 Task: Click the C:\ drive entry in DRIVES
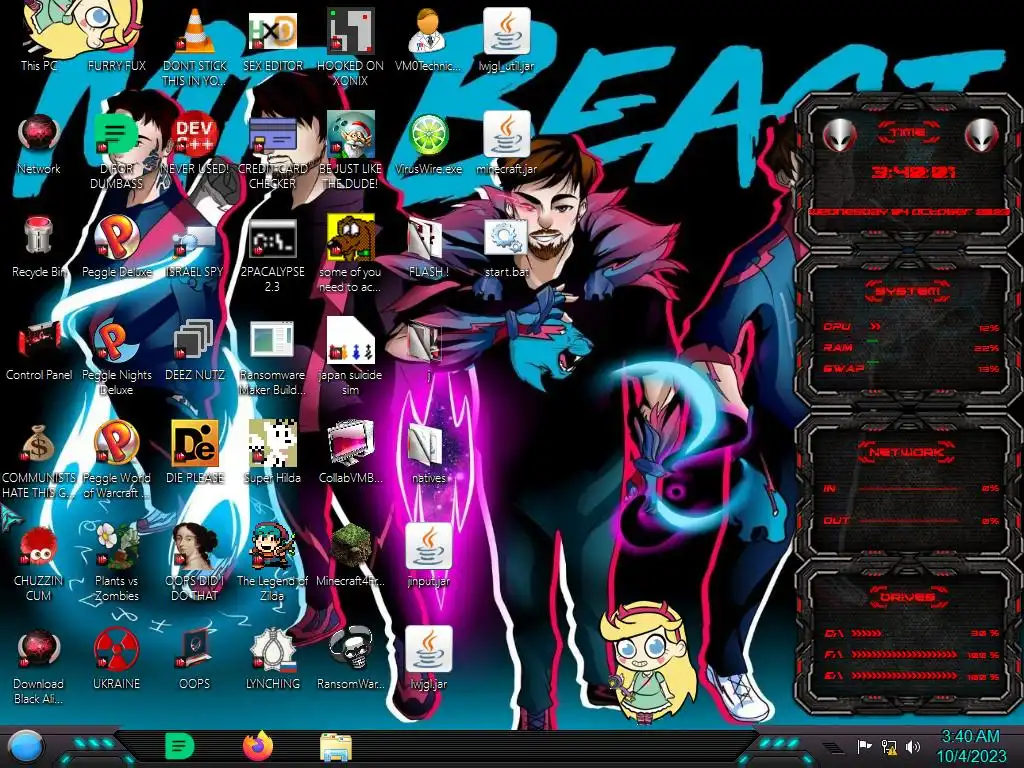[911, 633]
